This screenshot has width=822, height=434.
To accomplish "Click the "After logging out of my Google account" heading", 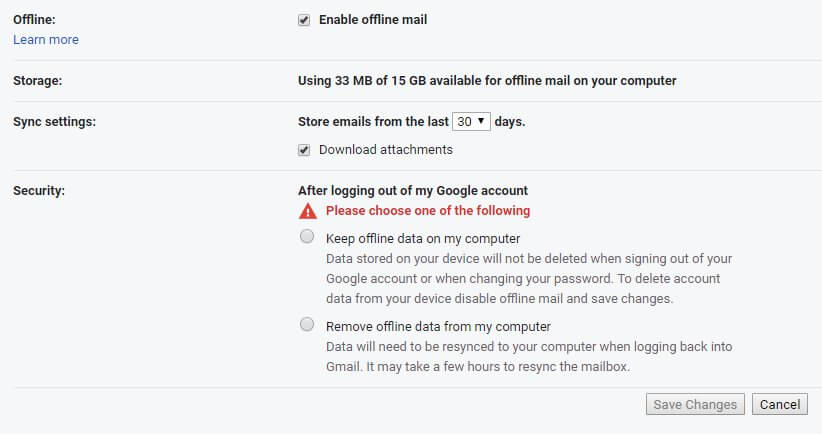I will pos(413,191).
